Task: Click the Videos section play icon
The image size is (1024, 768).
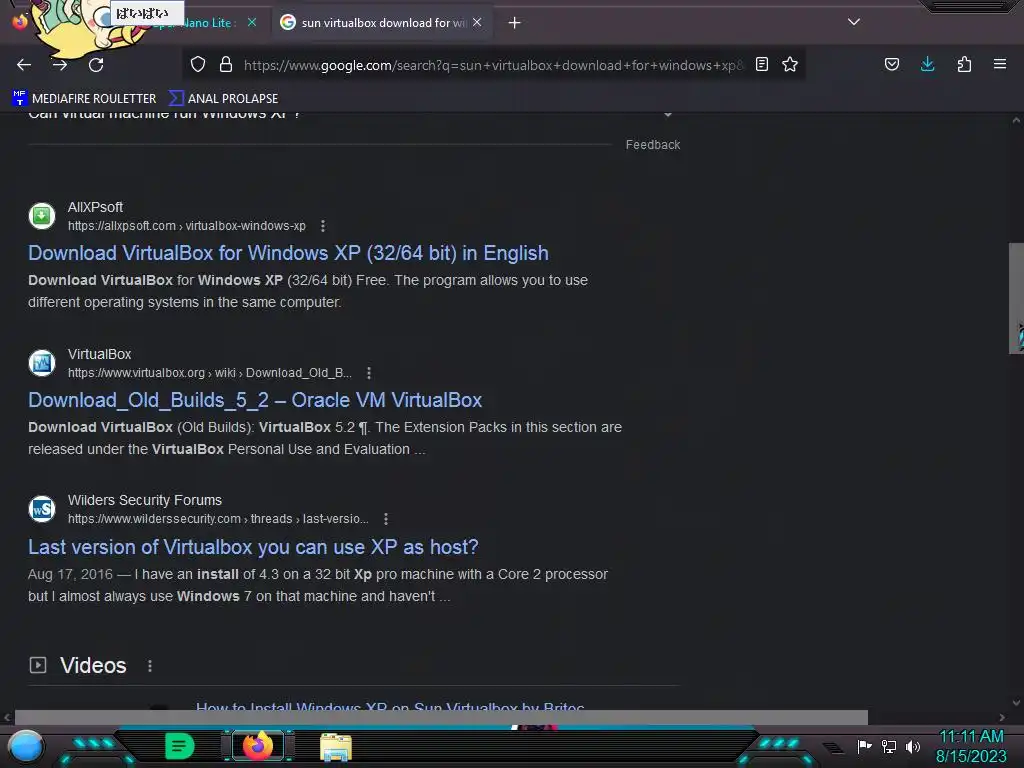Action: [x=38, y=665]
